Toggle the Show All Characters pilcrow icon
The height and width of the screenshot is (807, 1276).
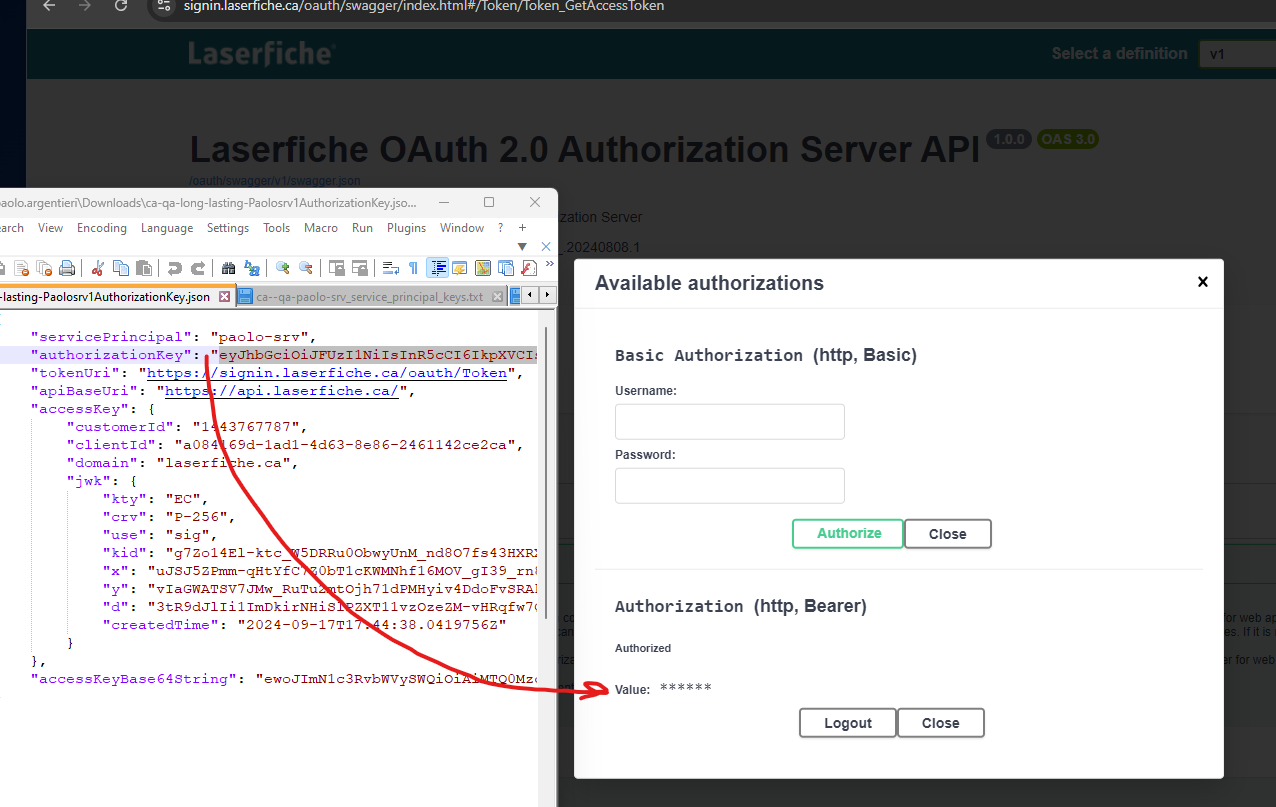coord(413,268)
